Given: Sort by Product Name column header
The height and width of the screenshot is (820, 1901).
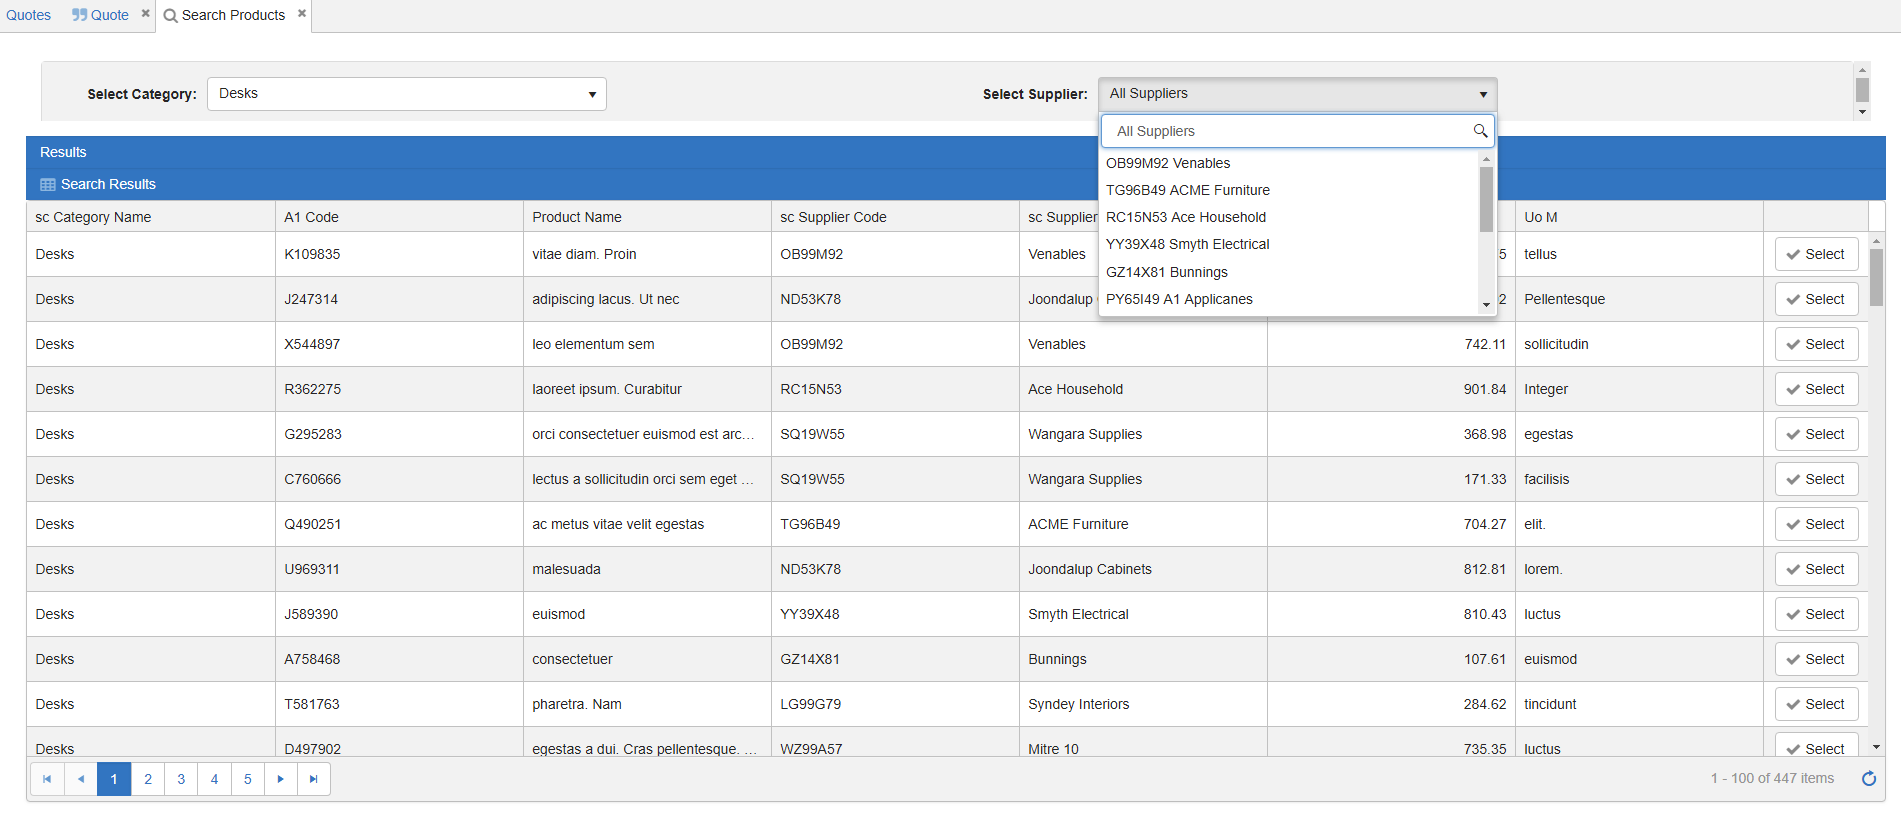Looking at the screenshot, I should coord(647,217).
